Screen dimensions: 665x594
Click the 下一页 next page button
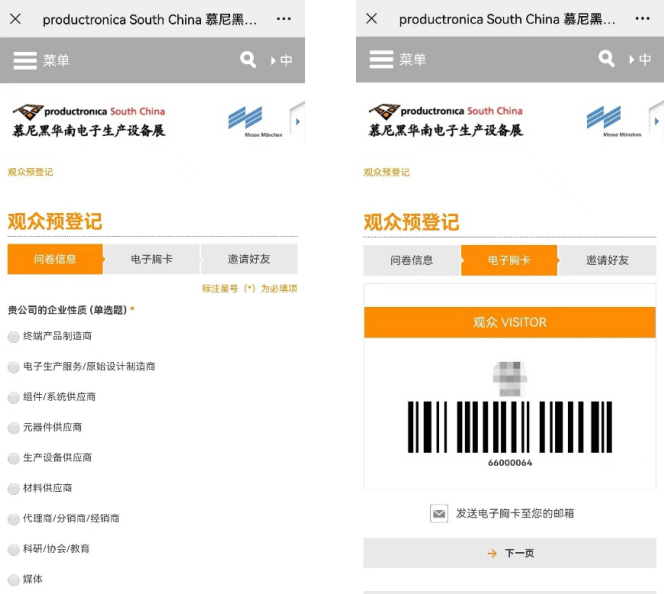coord(510,553)
